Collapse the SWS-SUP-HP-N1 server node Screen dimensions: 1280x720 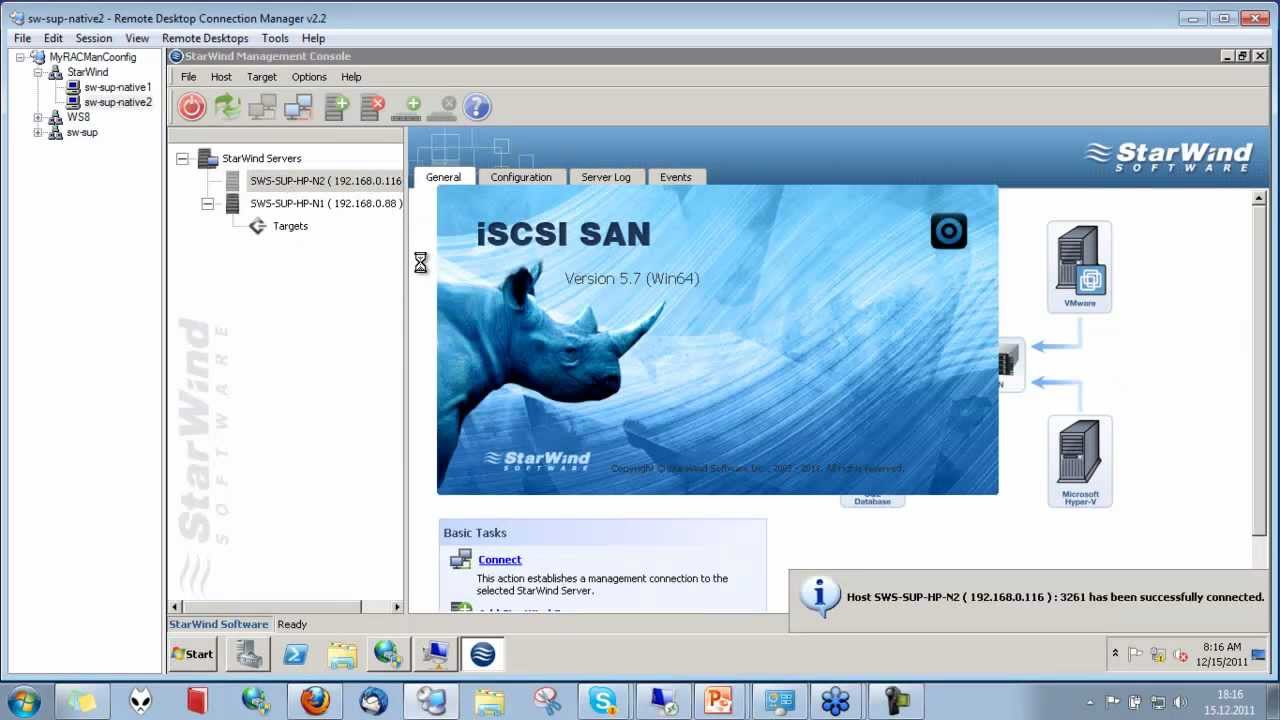[207, 203]
